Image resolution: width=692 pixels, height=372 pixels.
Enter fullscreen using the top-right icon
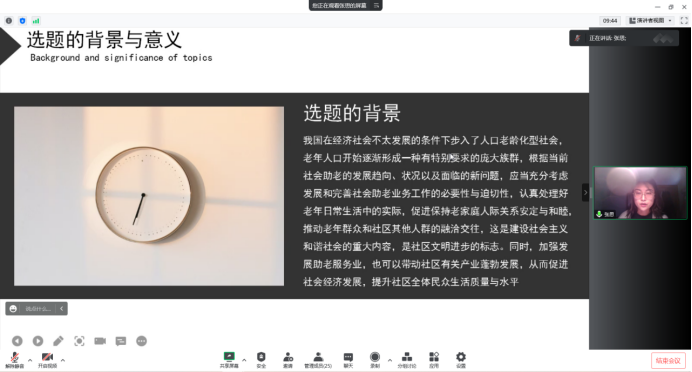[684, 20]
